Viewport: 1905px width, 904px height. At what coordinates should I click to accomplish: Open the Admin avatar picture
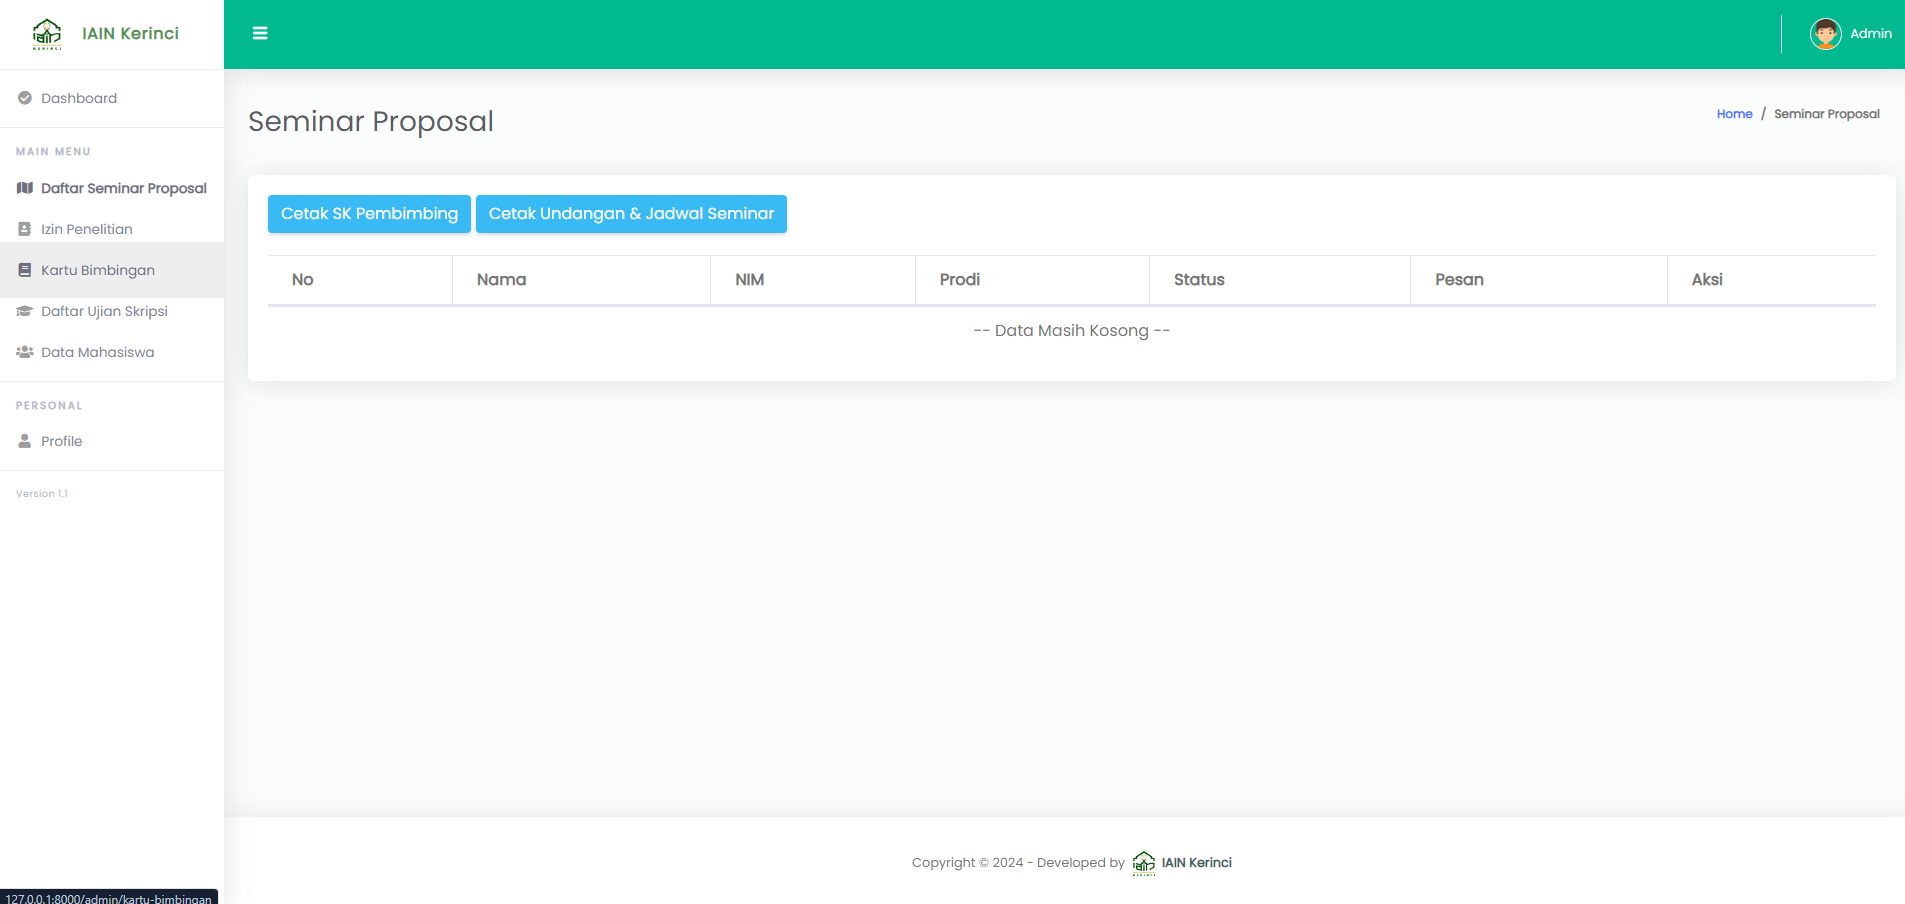click(1825, 34)
